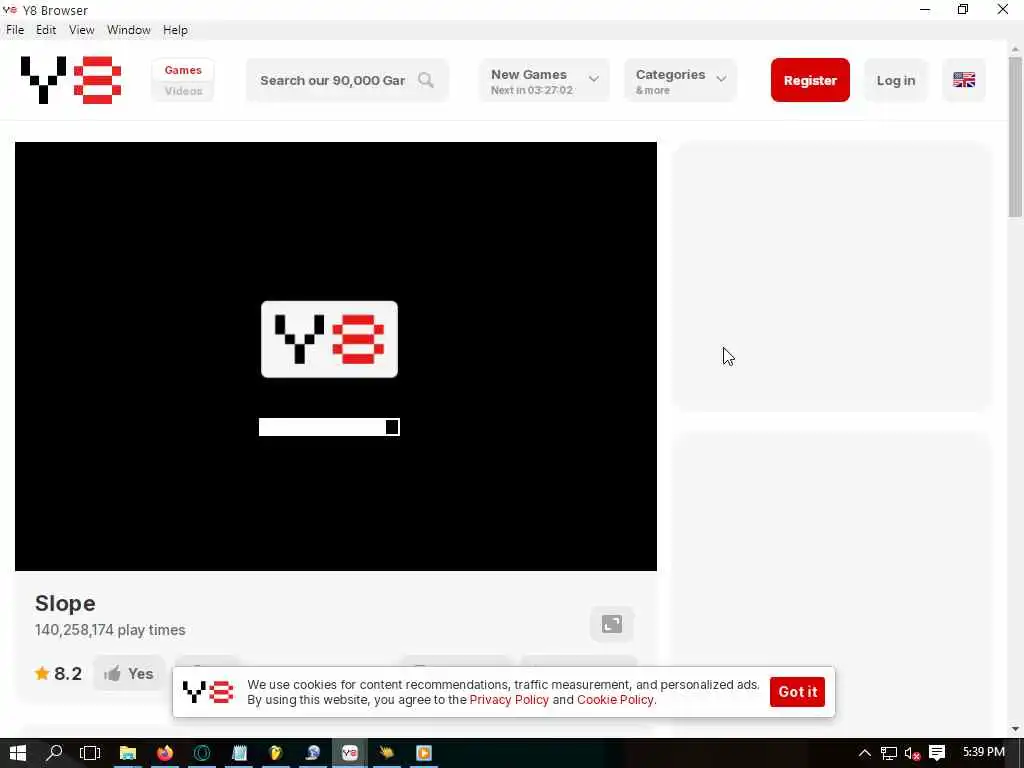The height and width of the screenshot is (768, 1024).
Task: Toggle fullscreen with the expand icon
Action: pos(612,624)
